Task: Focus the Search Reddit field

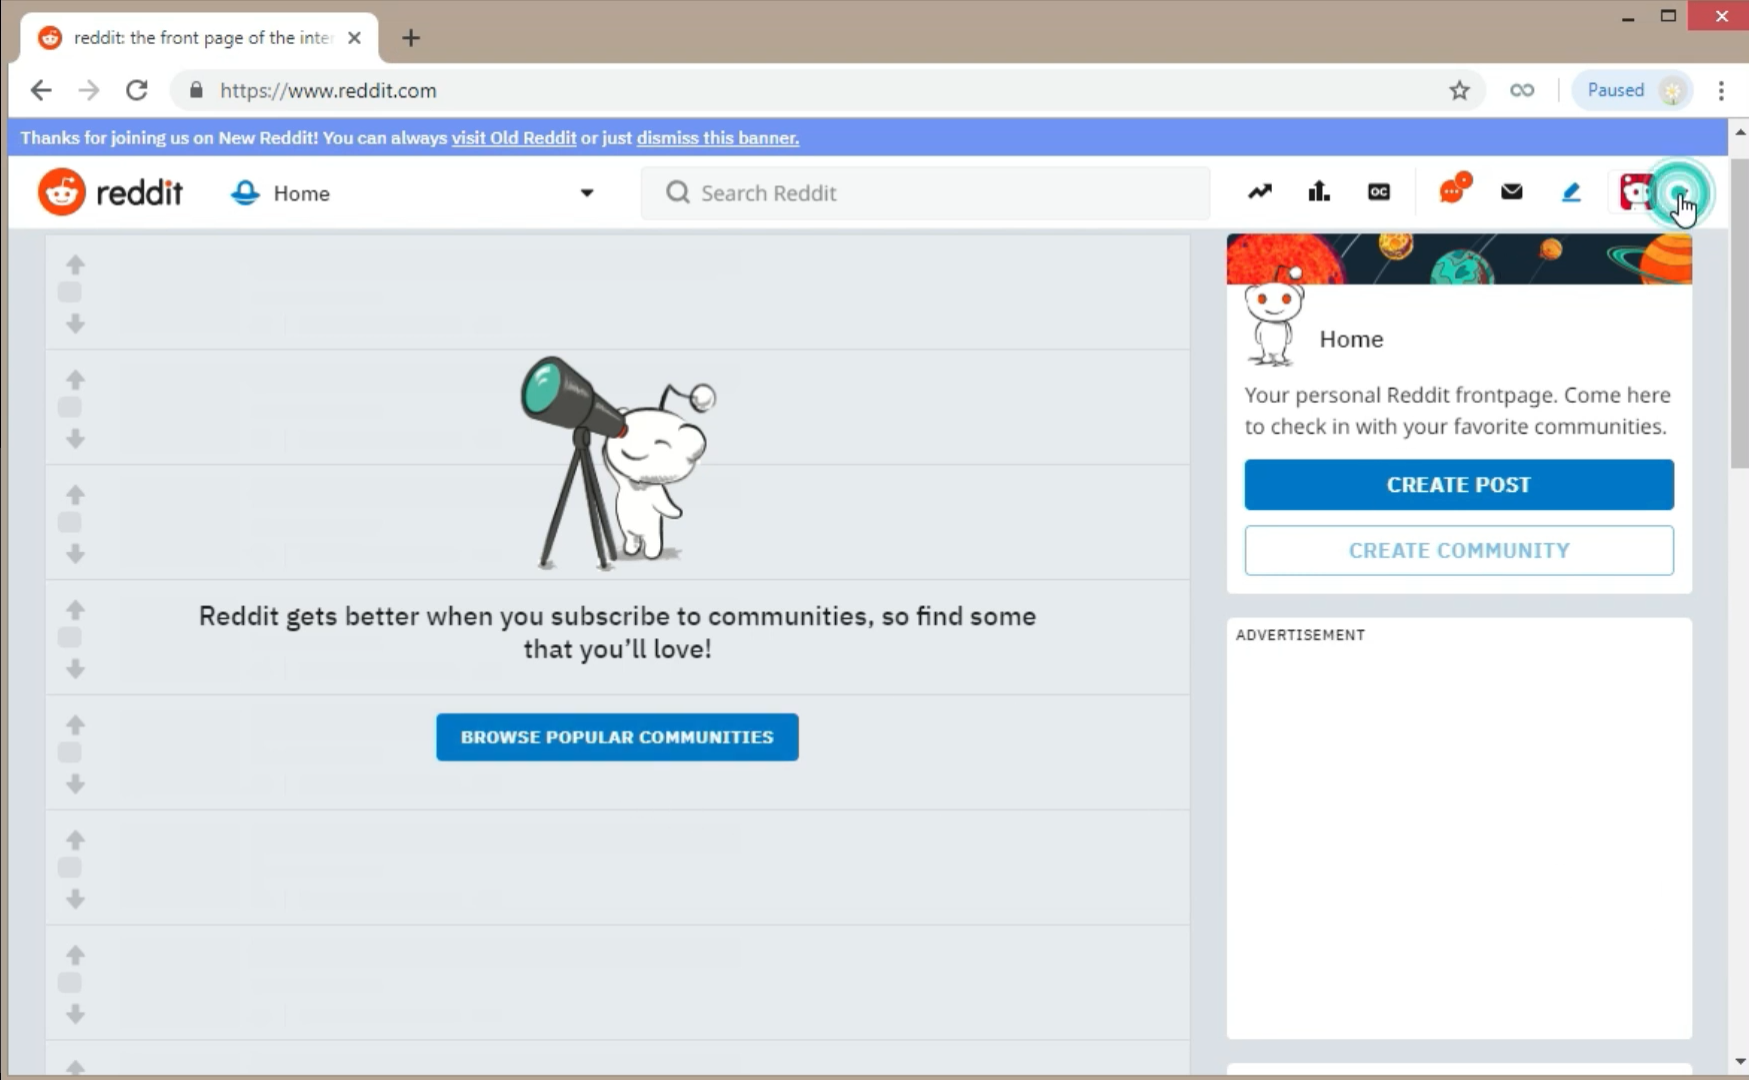Action: click(925, 193)
